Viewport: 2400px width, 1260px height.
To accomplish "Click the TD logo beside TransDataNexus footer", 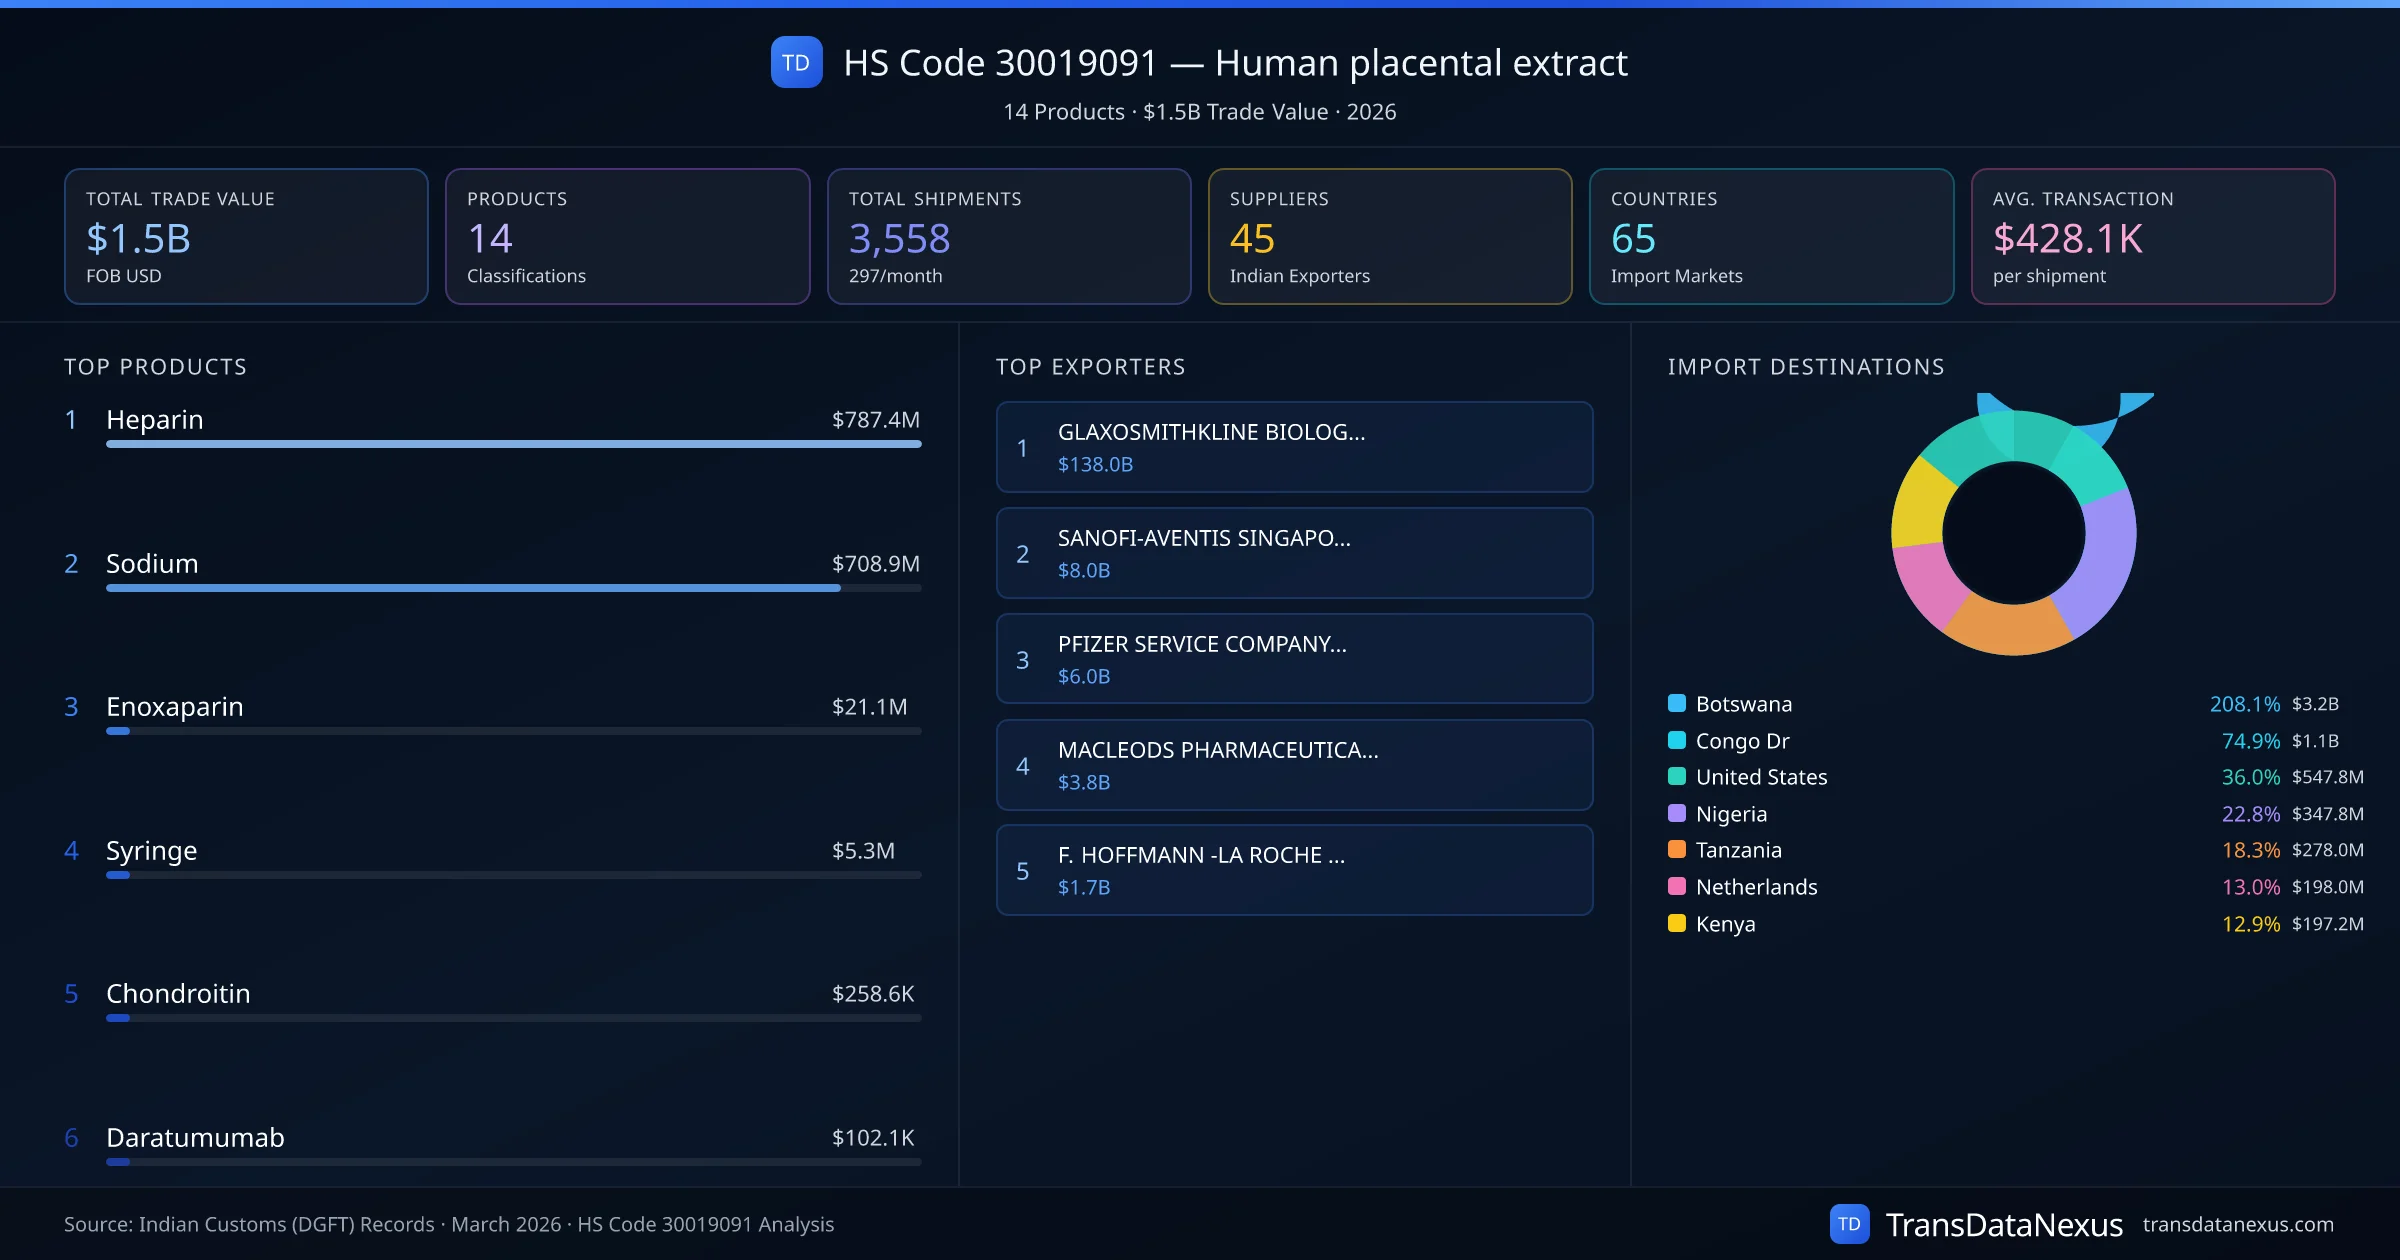I will [x=1849, y=1224].
